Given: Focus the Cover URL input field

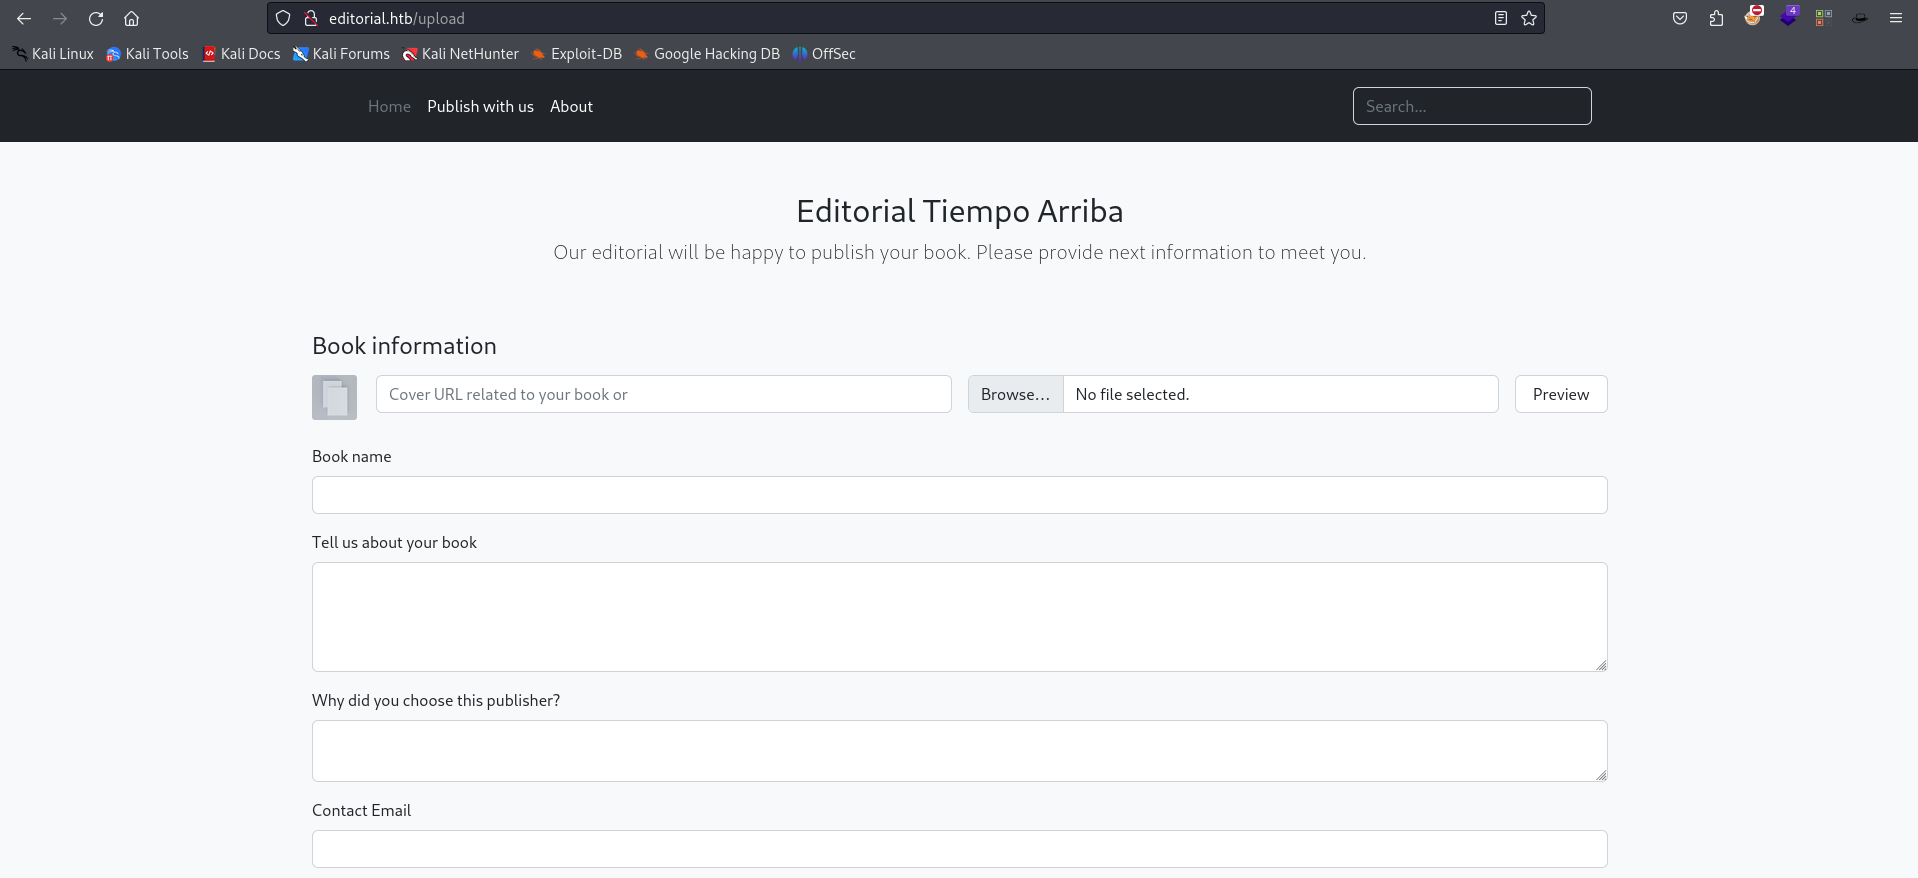Looking at the screenshot, I should click(663, 394).
